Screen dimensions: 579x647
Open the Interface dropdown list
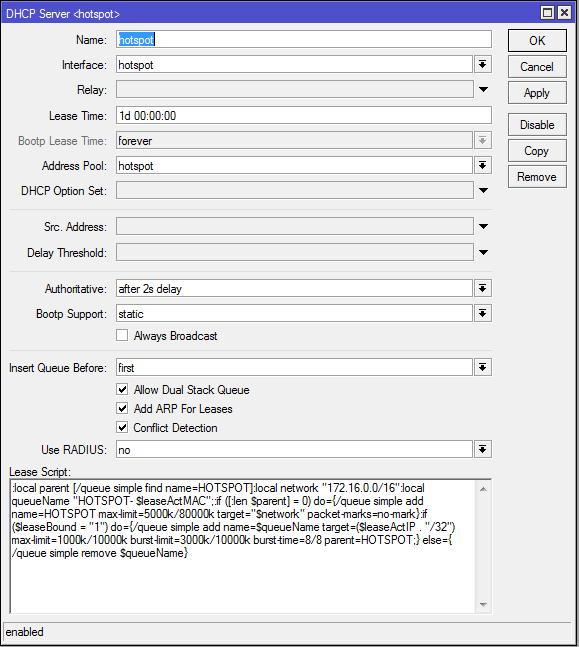pyautogui.click(x=482, y=65)
